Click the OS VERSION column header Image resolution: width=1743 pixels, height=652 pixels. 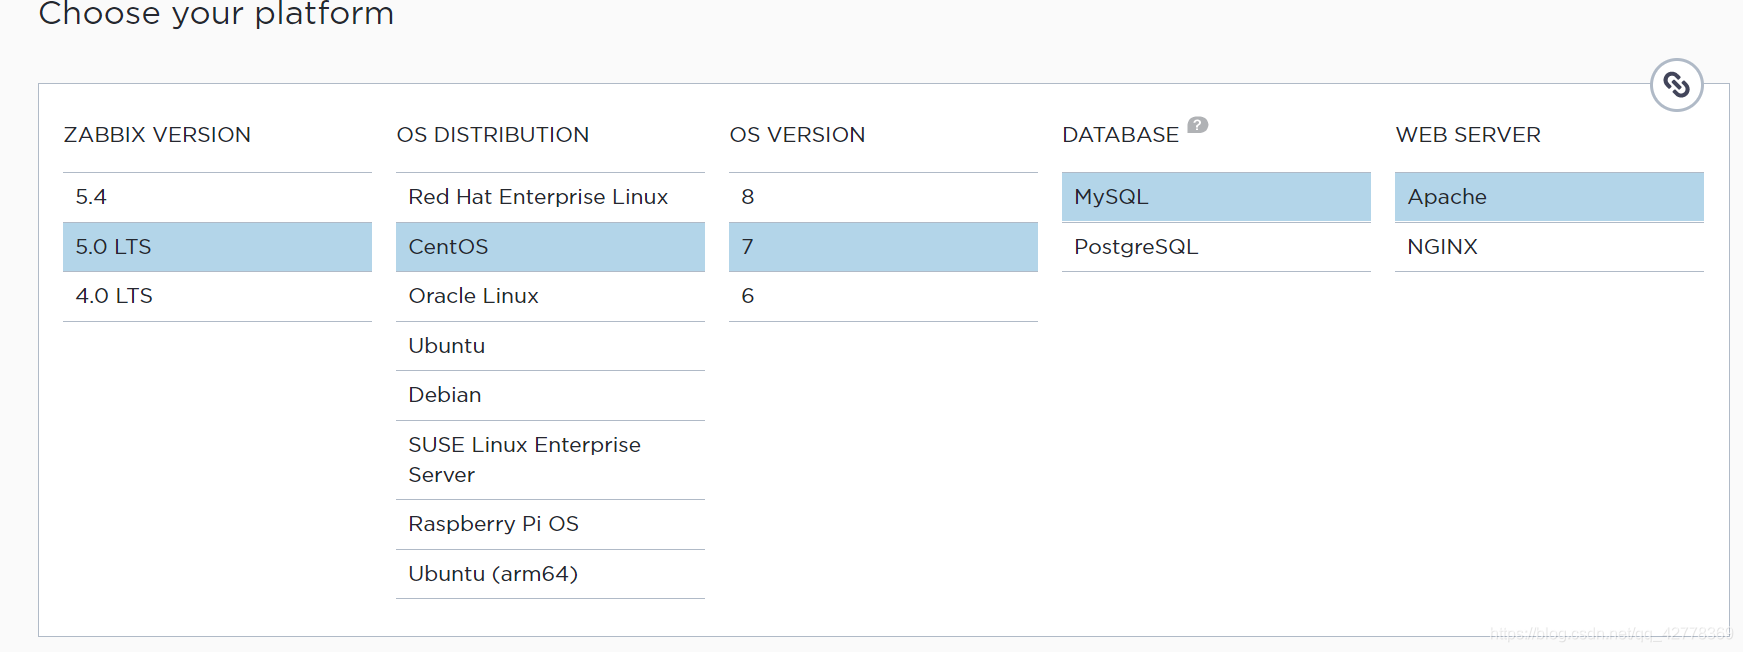click(x=797, y=135)
